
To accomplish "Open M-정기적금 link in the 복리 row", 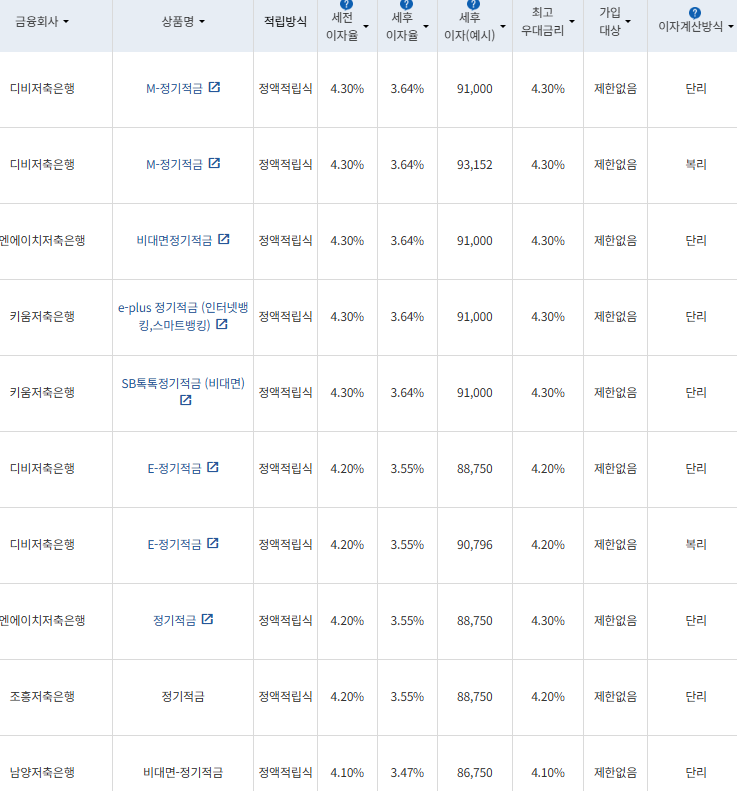I will pyautogui.click(x=174, y=164).
